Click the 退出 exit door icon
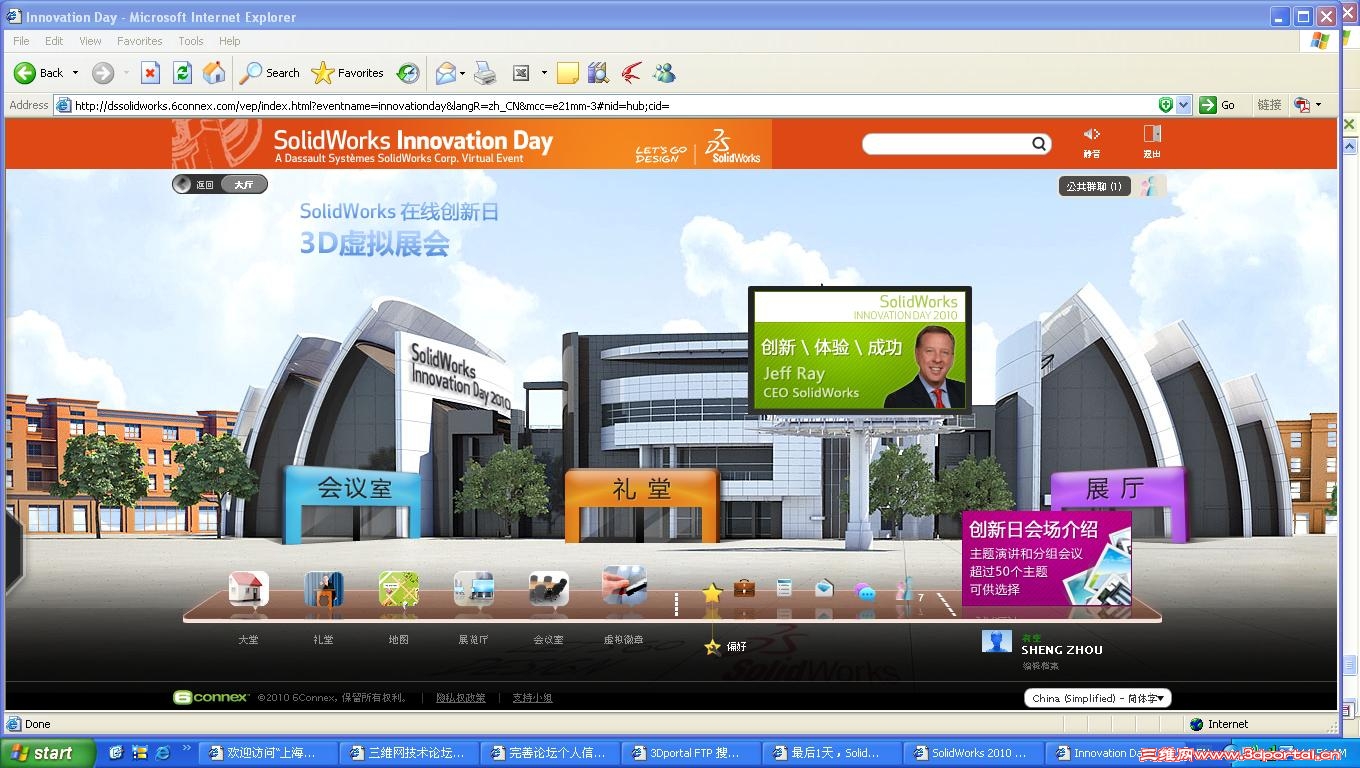This screenshot has width=1360, height=768. 1152,134
